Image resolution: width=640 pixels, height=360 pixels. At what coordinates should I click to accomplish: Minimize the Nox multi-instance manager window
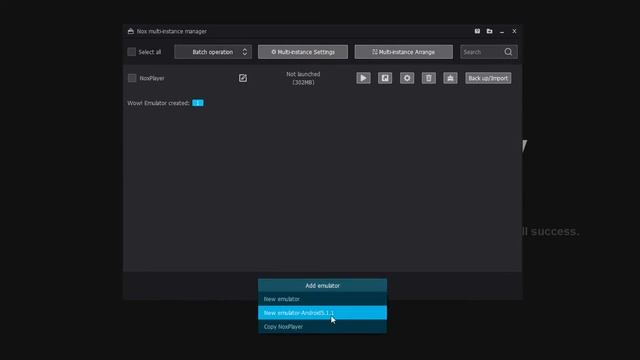tap(502, 31)
